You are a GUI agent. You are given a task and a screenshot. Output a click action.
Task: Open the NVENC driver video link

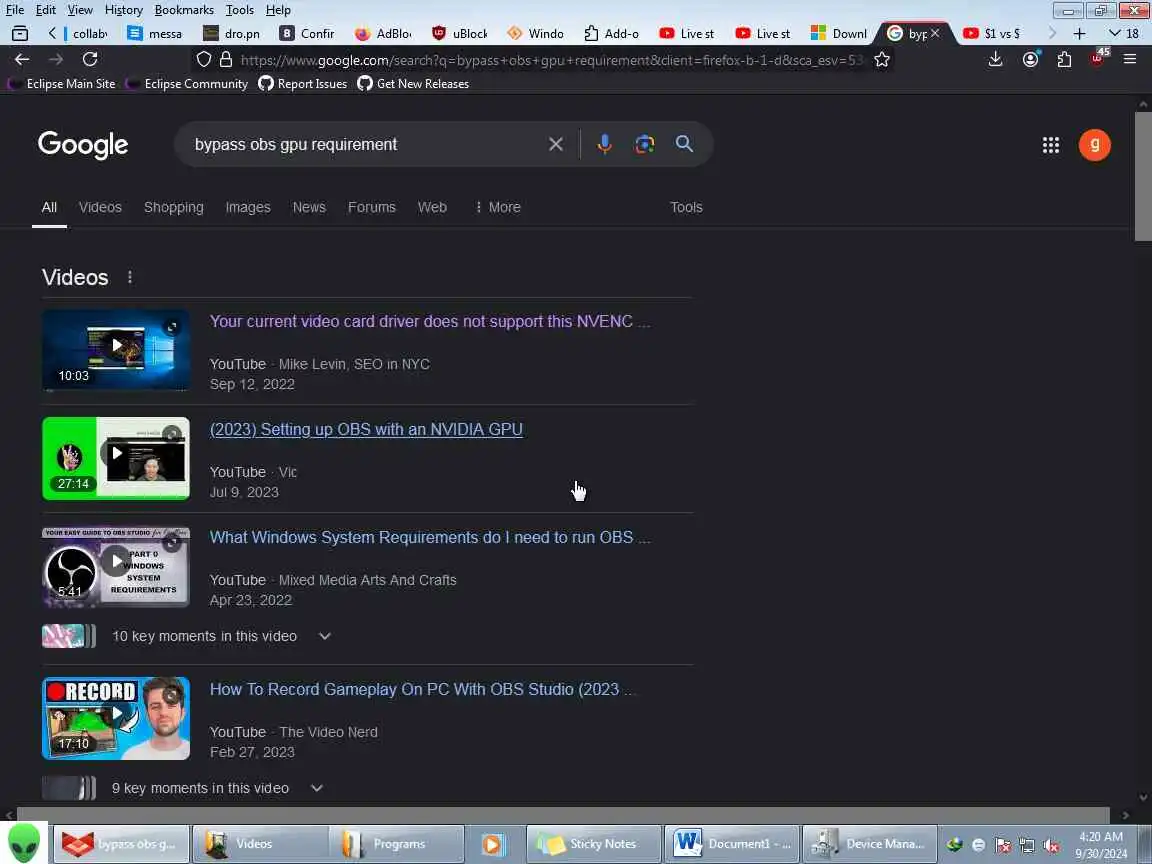pyautogui.click(x=430, y=322)
